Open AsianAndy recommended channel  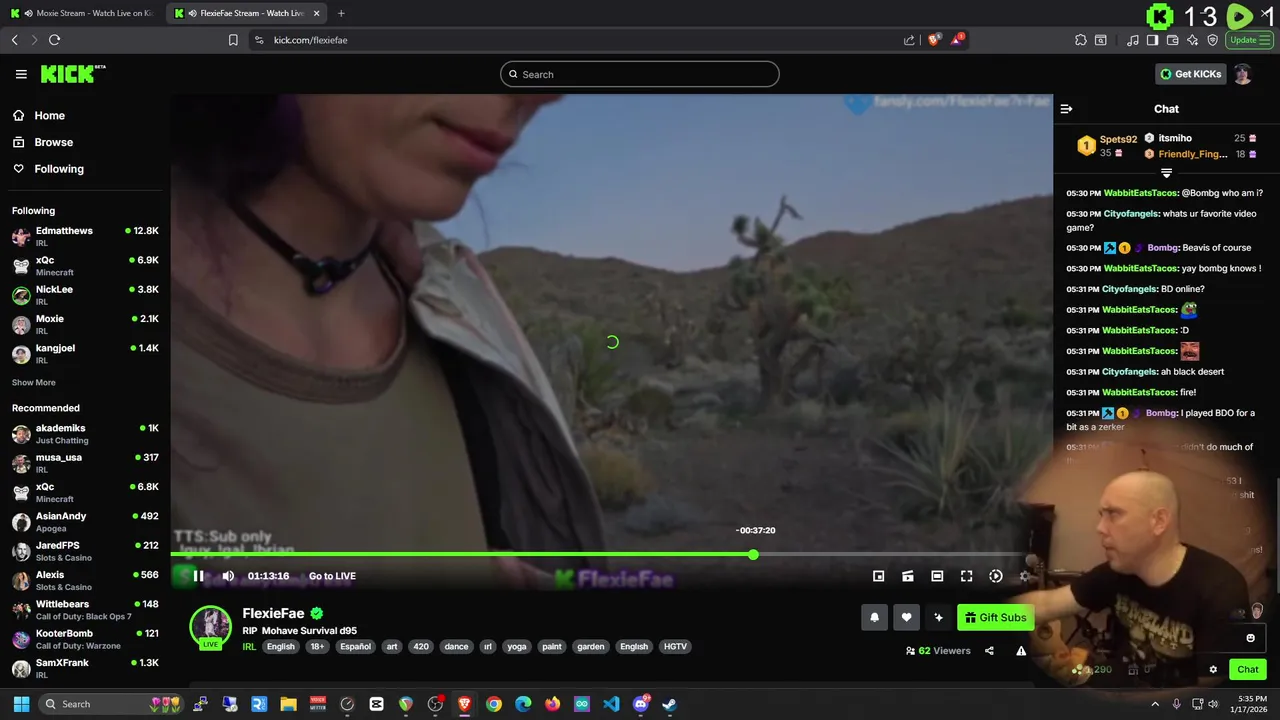click(x=85, y=522)
